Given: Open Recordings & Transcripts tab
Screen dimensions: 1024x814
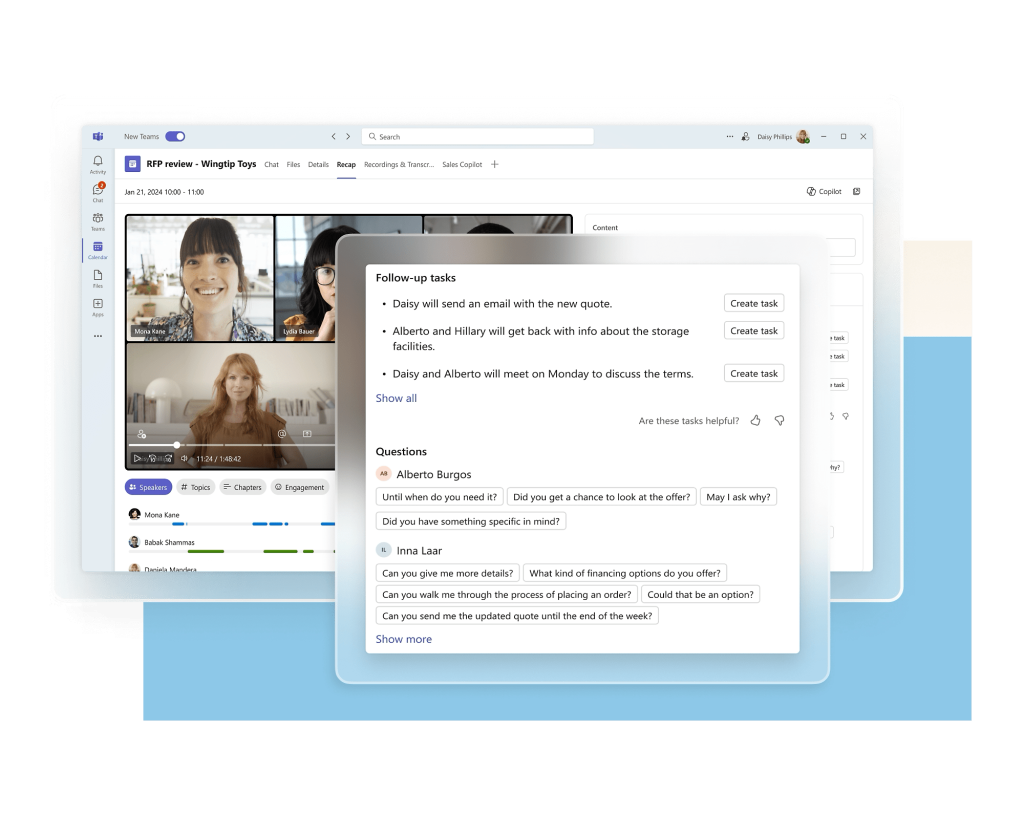Looking at the screenshot, I should [x=399, y=165].
